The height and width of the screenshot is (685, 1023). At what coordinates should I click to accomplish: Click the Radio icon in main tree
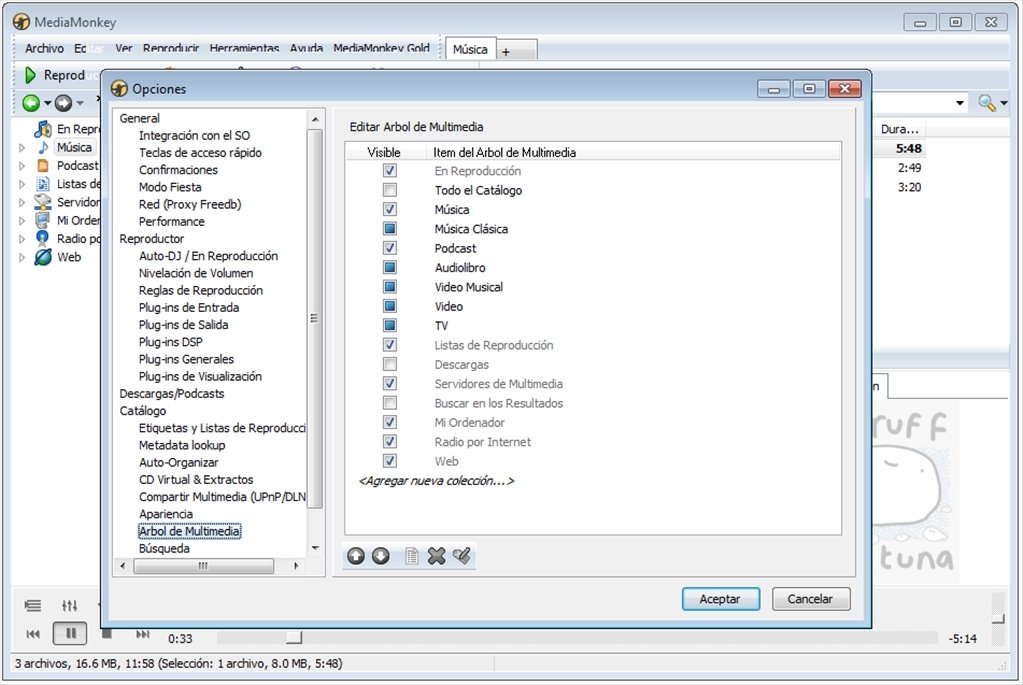click(x=43, y=238)
